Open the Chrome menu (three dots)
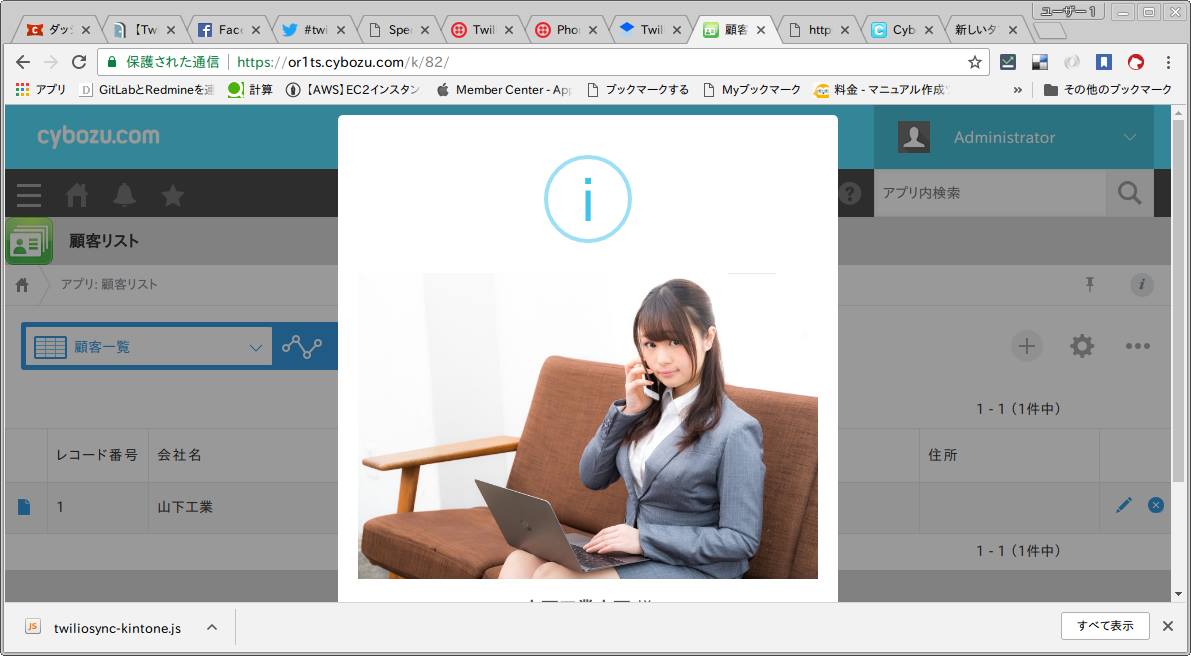 (1168, 62)
